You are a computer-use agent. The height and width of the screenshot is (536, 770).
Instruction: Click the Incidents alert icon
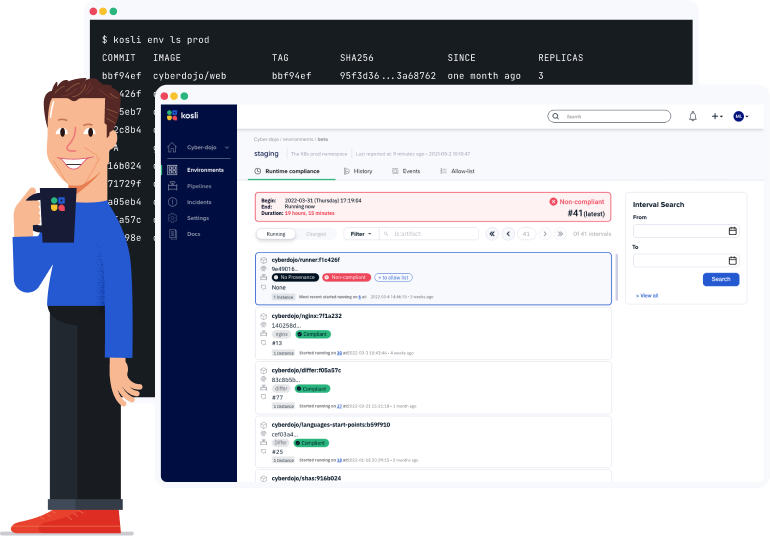click(x=172, y=202)
